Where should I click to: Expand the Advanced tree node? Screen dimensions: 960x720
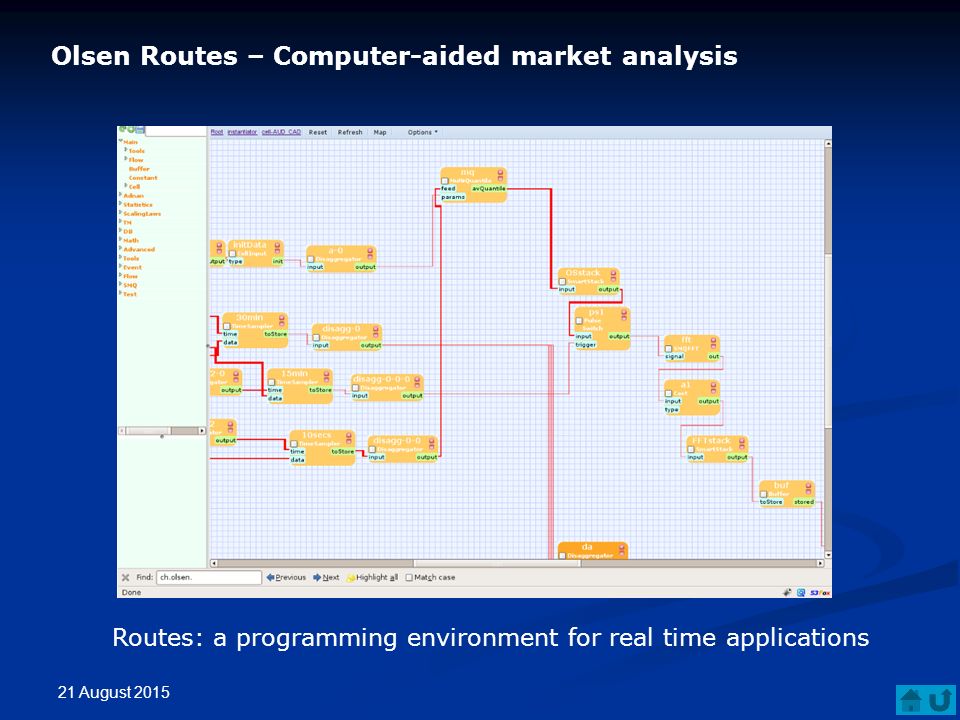click(121, 249)
